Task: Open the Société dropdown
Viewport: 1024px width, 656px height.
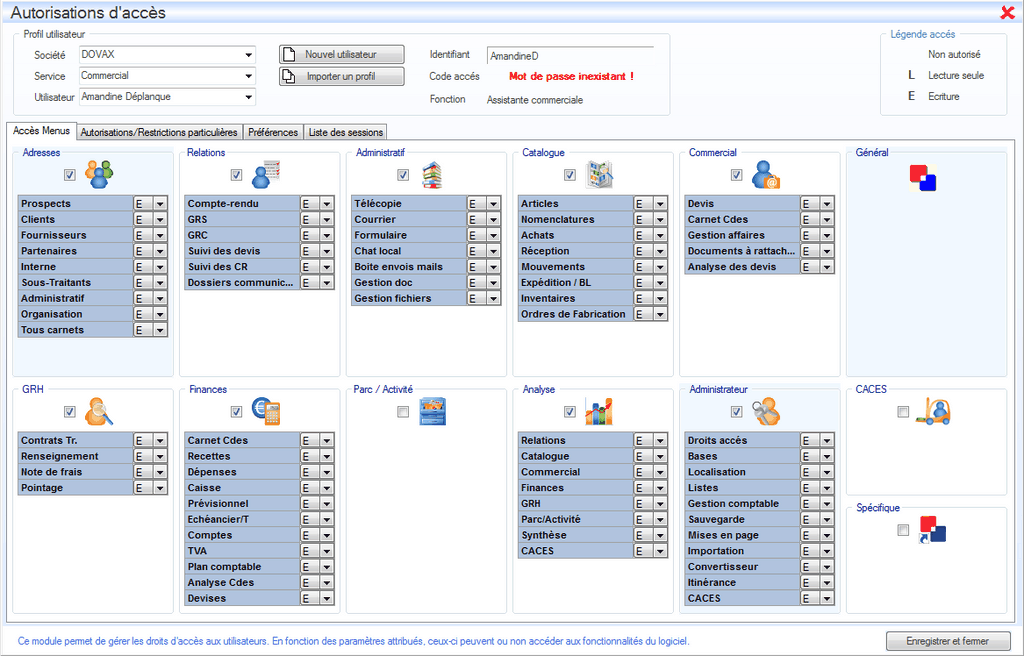Action: click(249, 55)
